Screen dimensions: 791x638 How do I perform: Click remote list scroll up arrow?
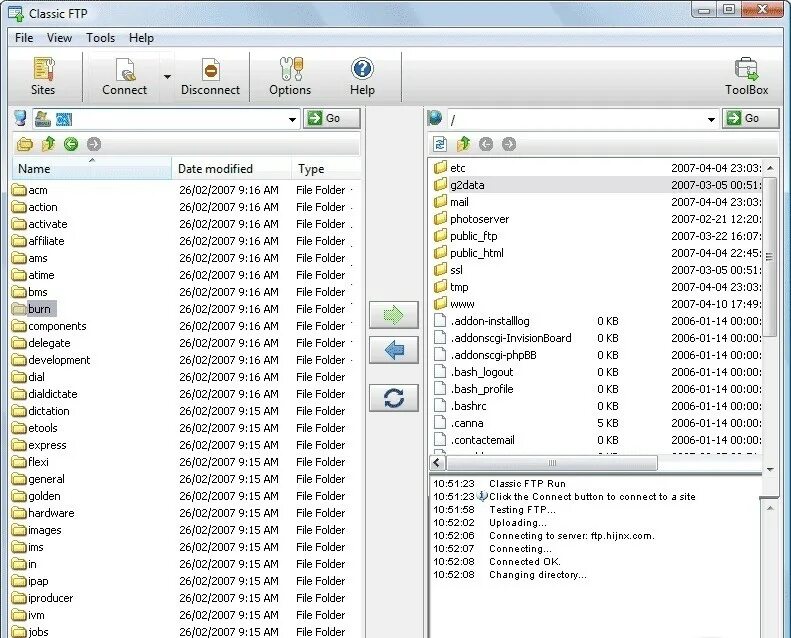click(x=770, y=168)
